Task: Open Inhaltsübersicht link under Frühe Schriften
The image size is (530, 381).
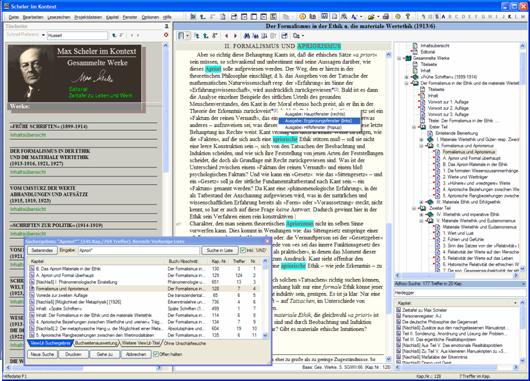Action: [x=28, y=135]
